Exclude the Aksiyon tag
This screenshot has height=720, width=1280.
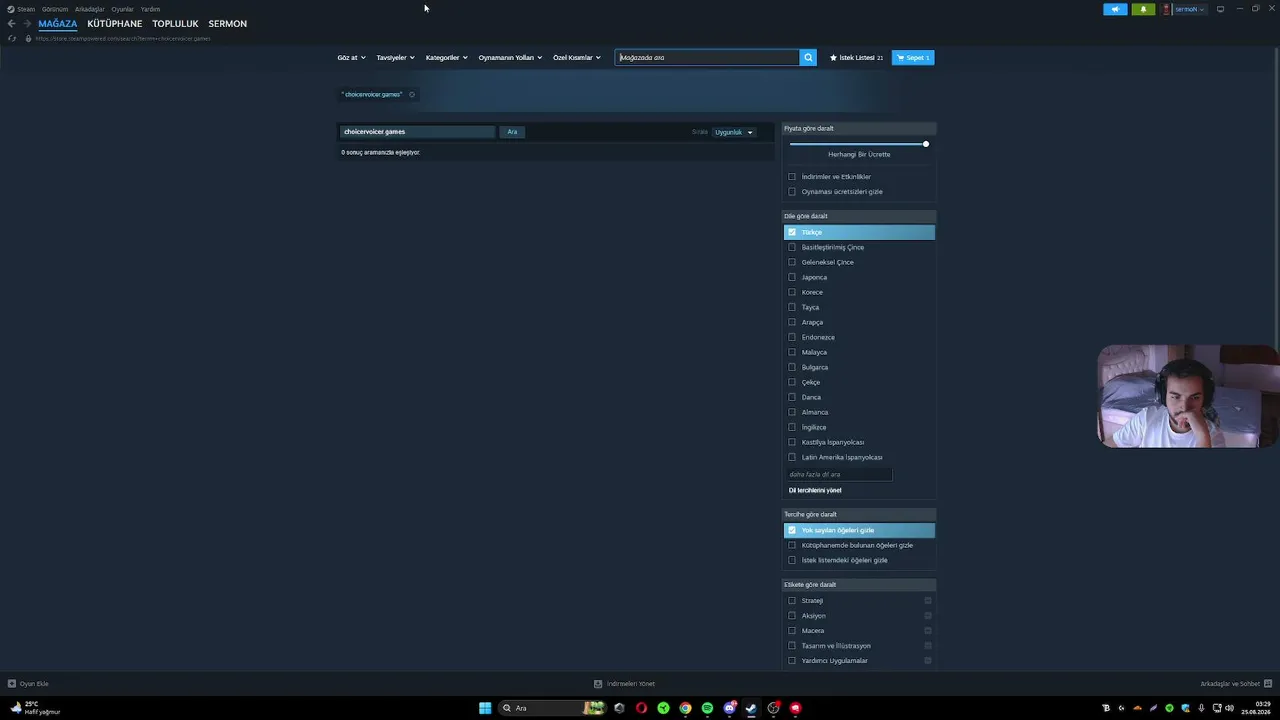pyautogui.click(x=928, y=616)
